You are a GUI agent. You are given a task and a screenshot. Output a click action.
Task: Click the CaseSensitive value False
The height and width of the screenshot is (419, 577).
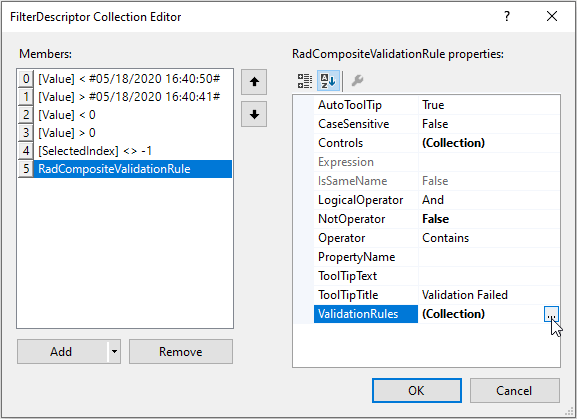[435, 124]
